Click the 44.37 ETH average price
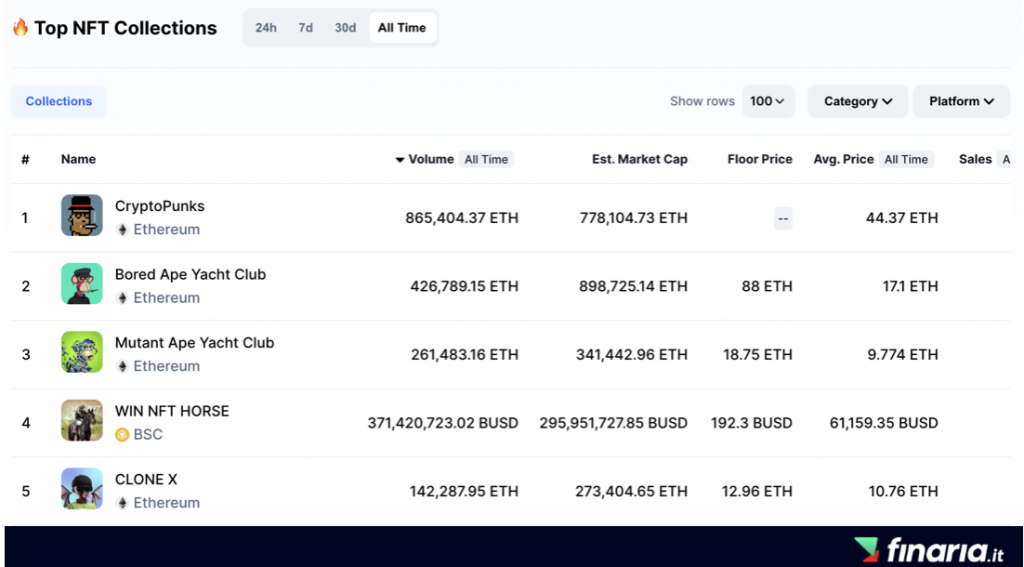The image size is (1024, 567). click(x=902, y=218)
